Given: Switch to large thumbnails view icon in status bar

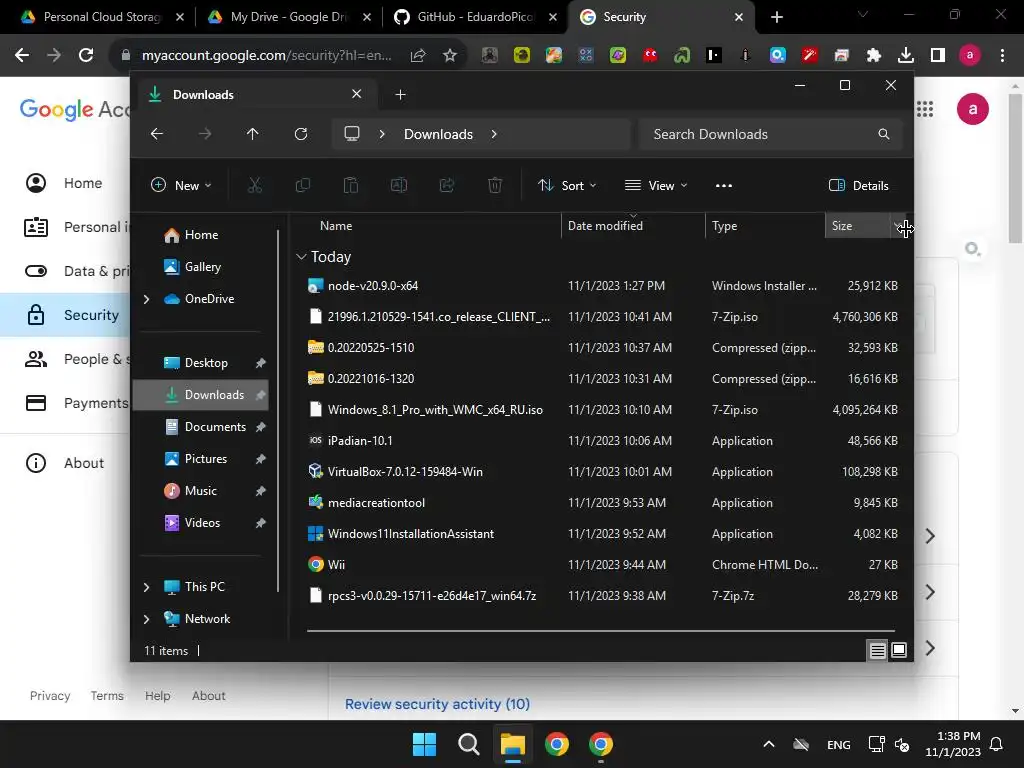Looking at the screenshot, I should pos(899,650).
